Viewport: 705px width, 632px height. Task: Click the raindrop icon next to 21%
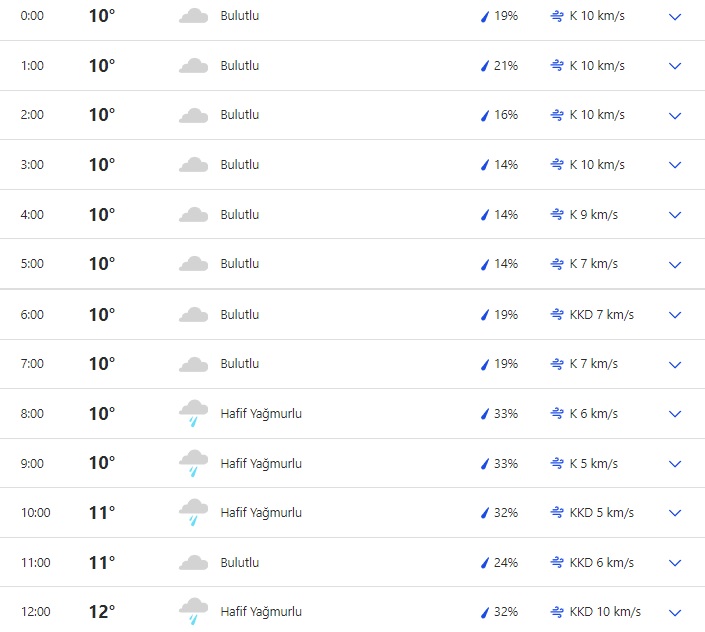[484, 66]
